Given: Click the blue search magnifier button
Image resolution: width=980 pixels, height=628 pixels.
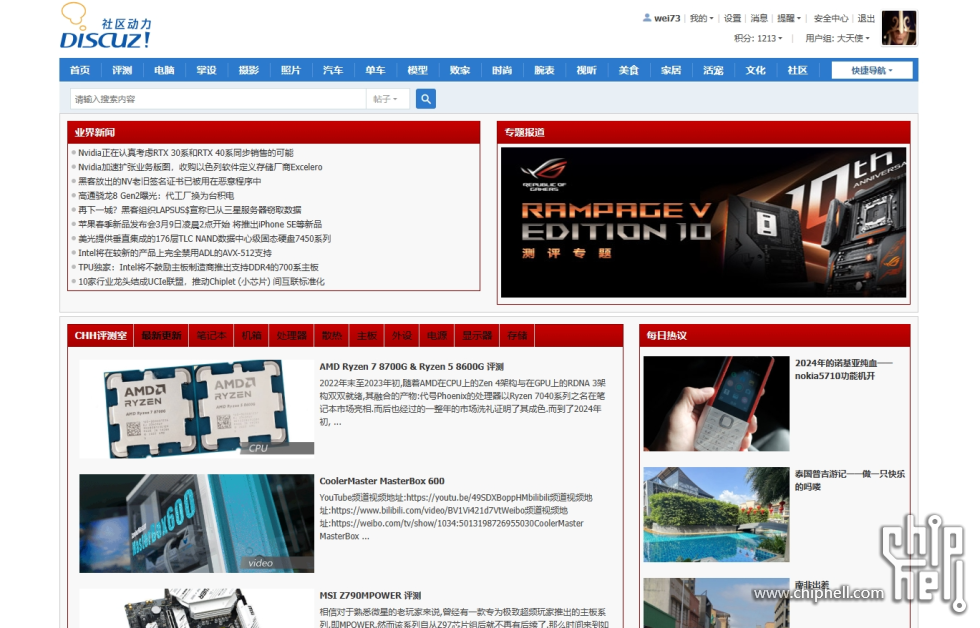Looking at the screenshot, I should (x=426, y=99).
